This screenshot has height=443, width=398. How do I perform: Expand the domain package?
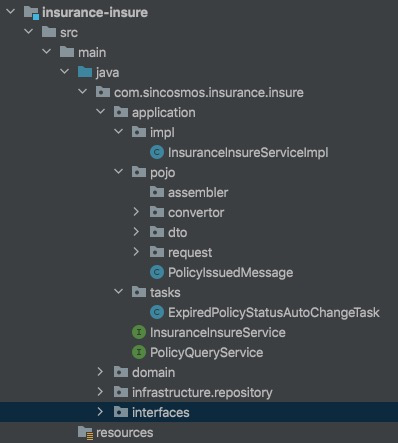pyautogui.click(x=100, y=372)
